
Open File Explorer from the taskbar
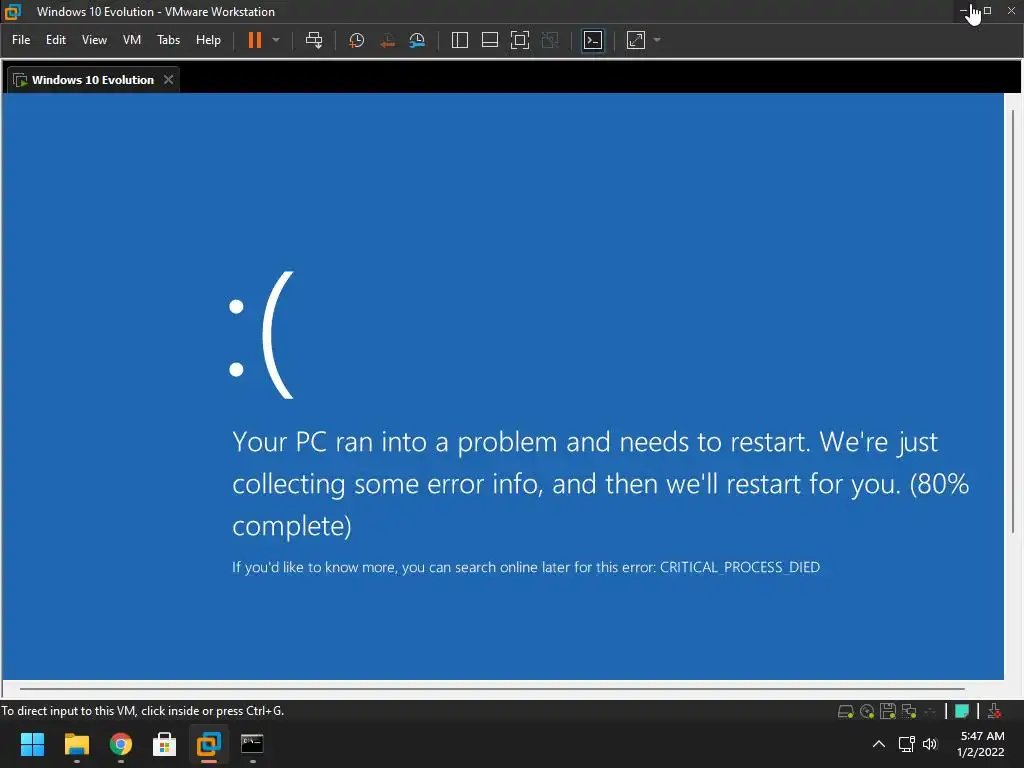pyautogui.click(x=76, y=744)
